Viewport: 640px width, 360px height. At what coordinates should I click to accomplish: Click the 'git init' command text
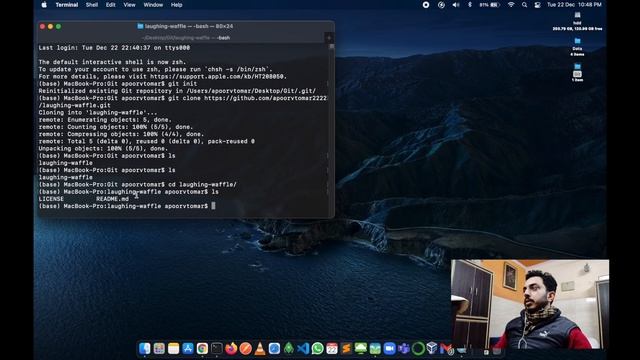182,84
